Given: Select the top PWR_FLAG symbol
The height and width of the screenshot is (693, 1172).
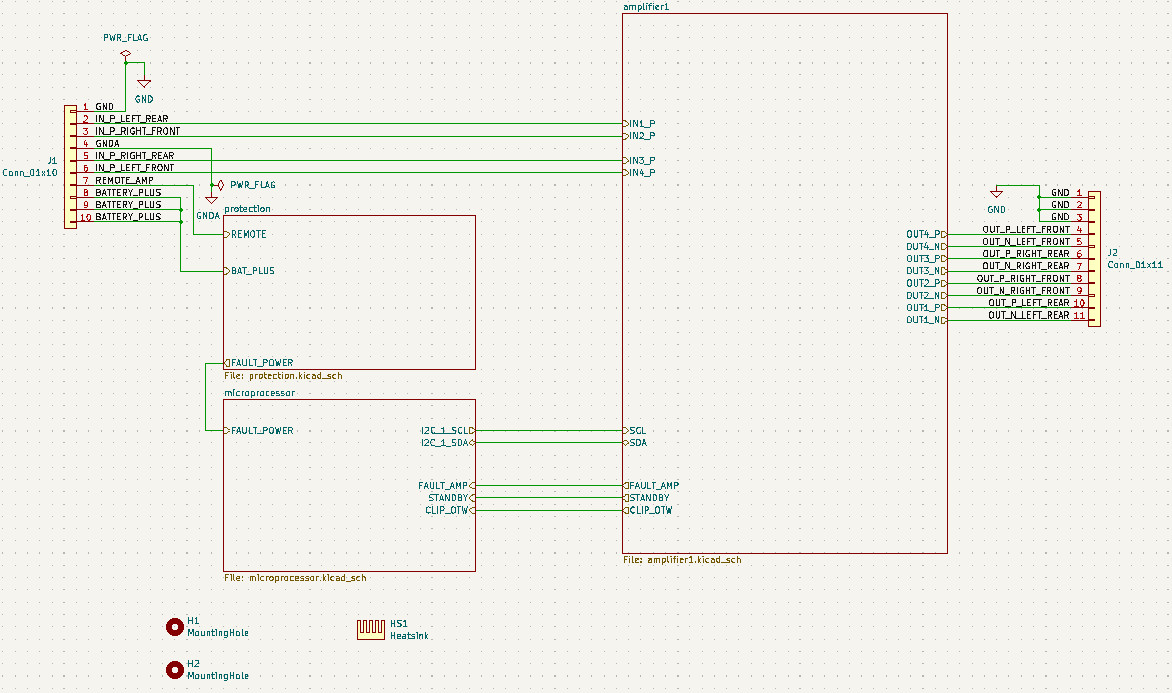Looking at the screenshot, I should [126, 54].
